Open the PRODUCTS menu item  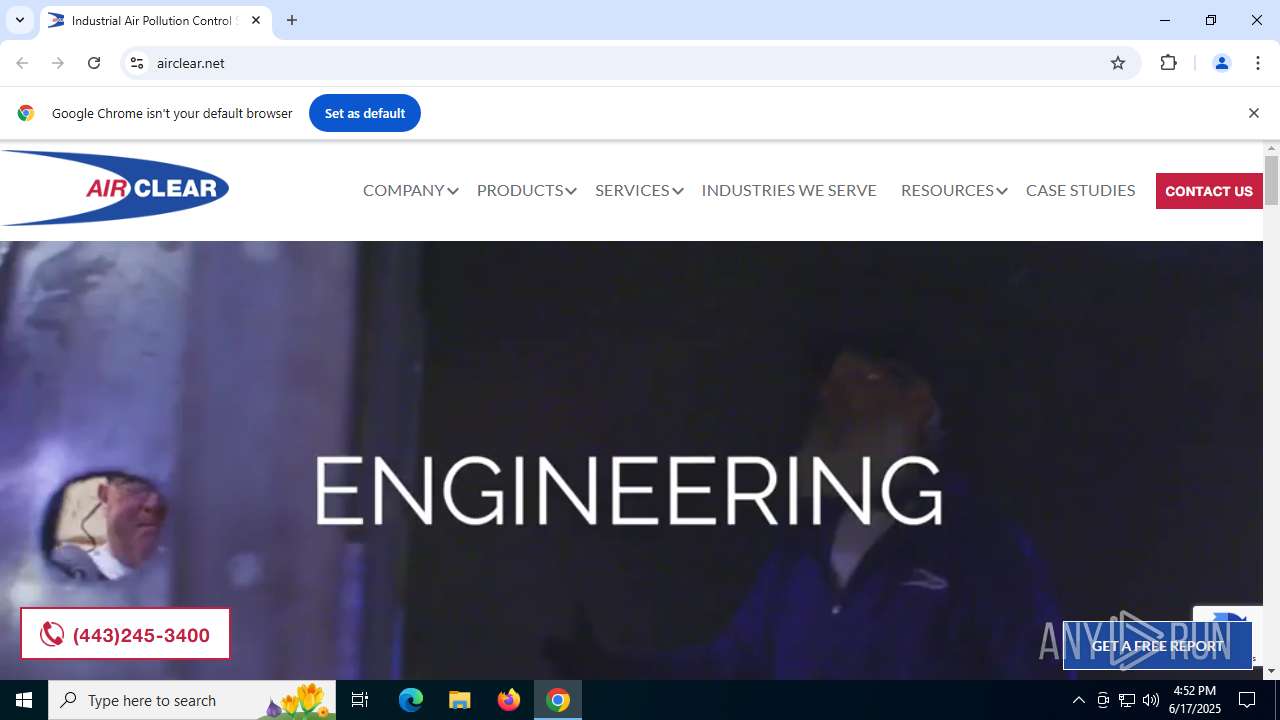click(x=520, y=190)
